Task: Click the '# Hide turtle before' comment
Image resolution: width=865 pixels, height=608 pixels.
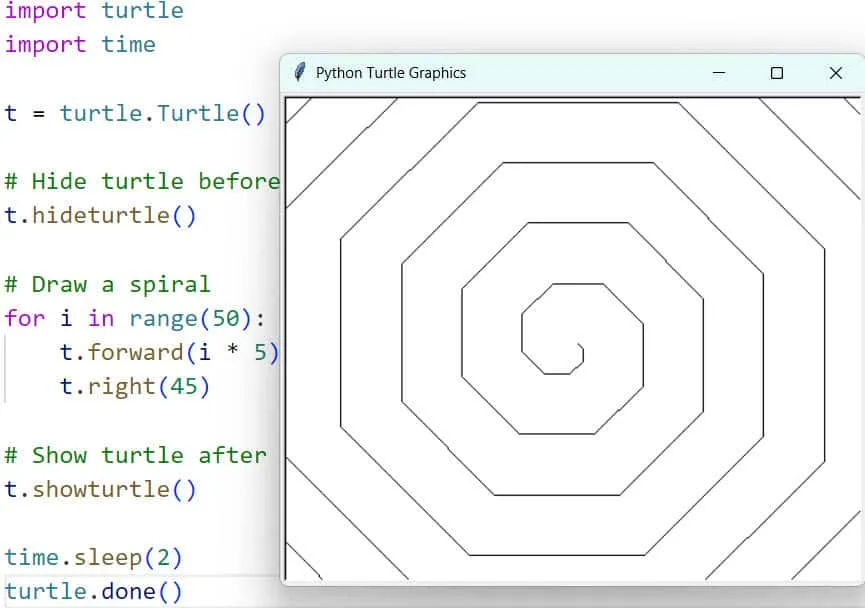Action: [142, 181]
